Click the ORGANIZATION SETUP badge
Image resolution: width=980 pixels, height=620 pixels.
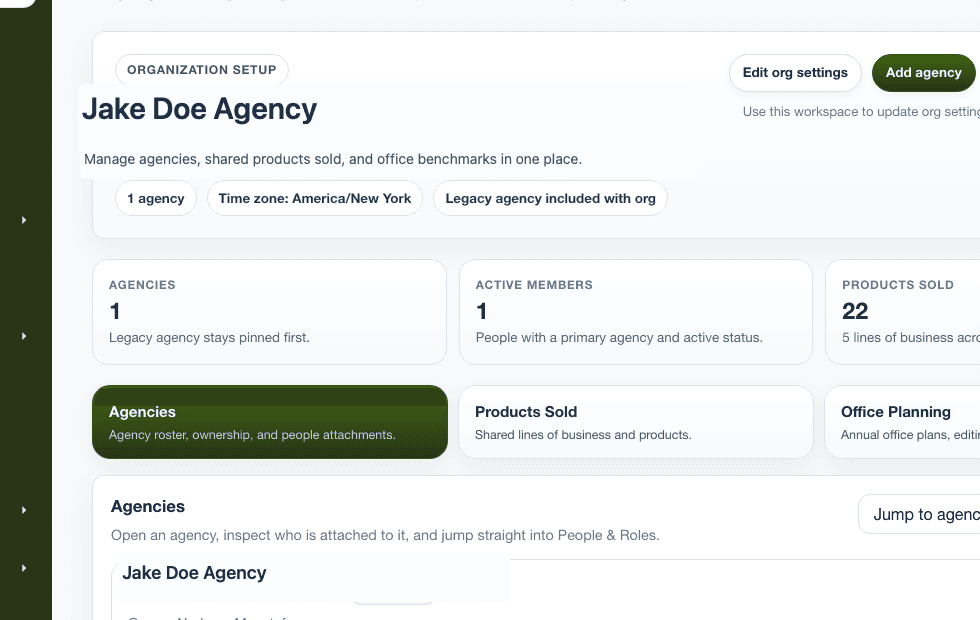tap(201, 70)
